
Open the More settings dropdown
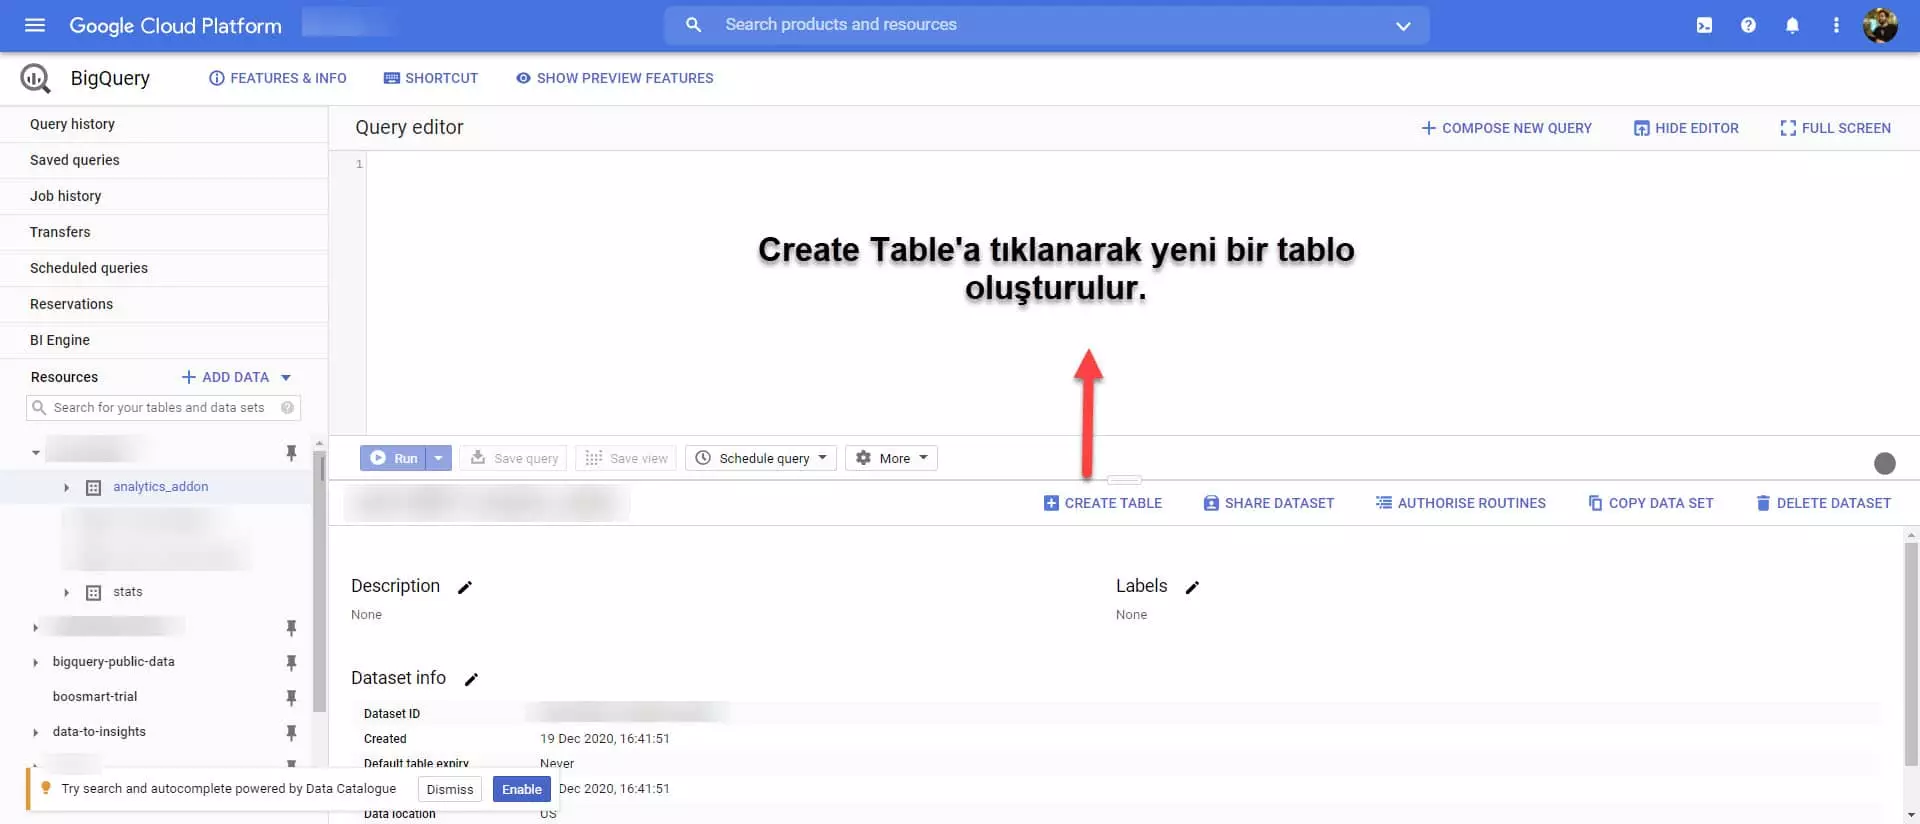(891, 458)
